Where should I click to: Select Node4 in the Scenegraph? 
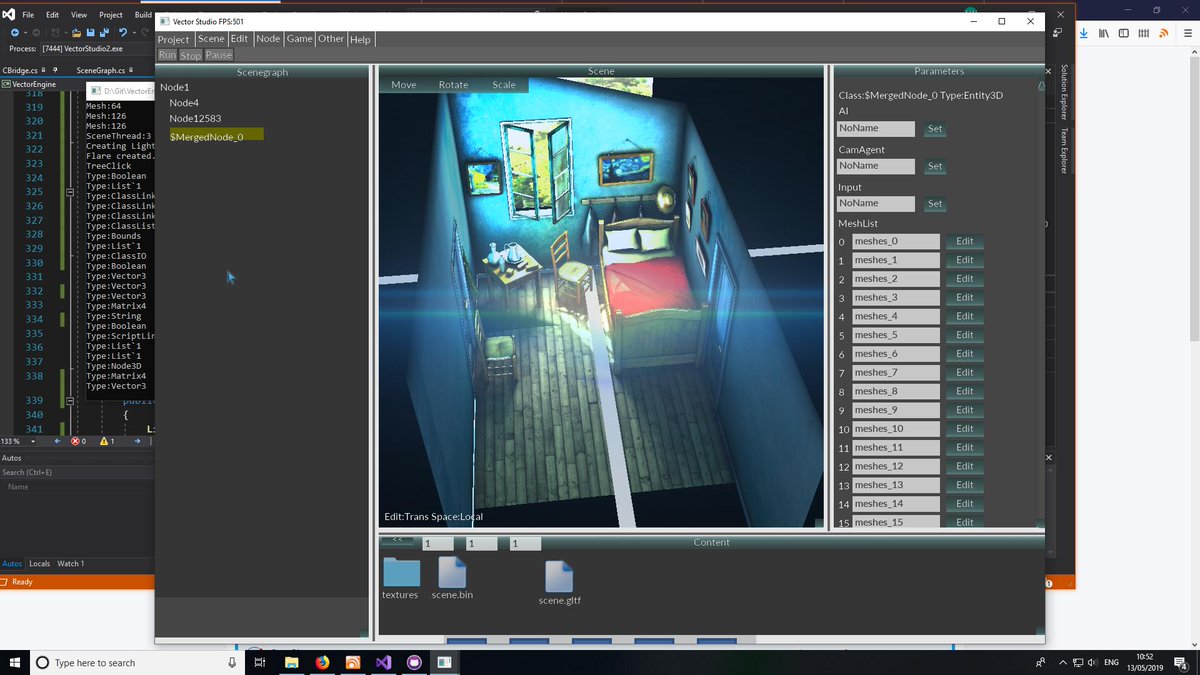[184, 103]
